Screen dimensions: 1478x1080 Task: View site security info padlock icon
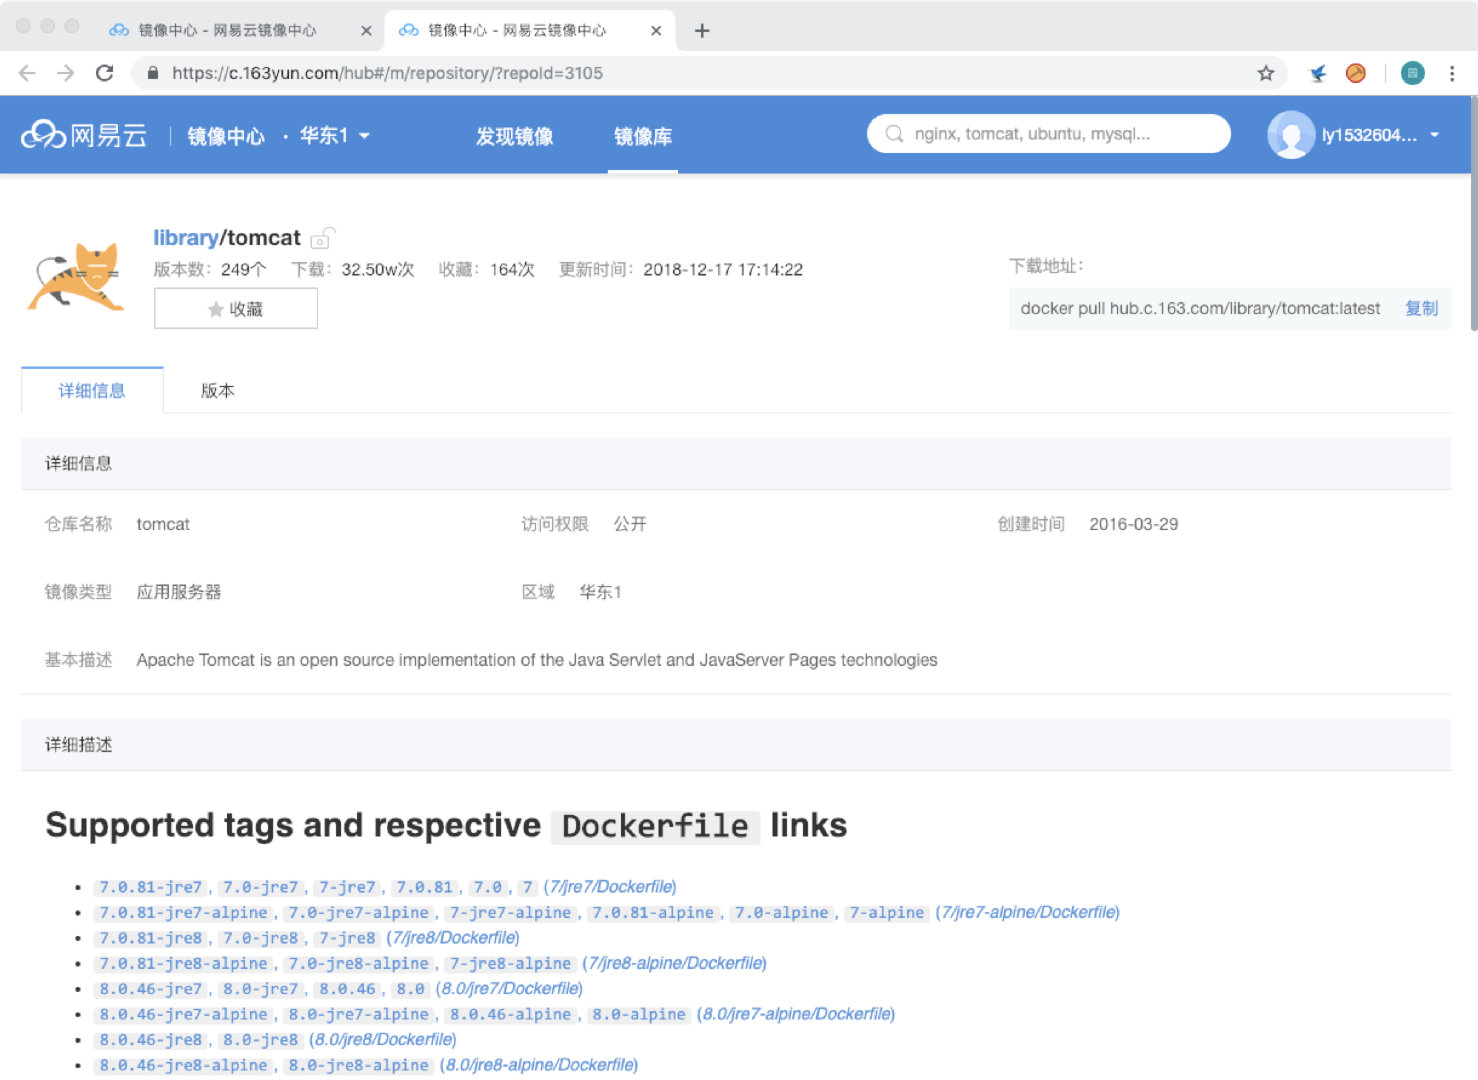(x=152, y=73)
